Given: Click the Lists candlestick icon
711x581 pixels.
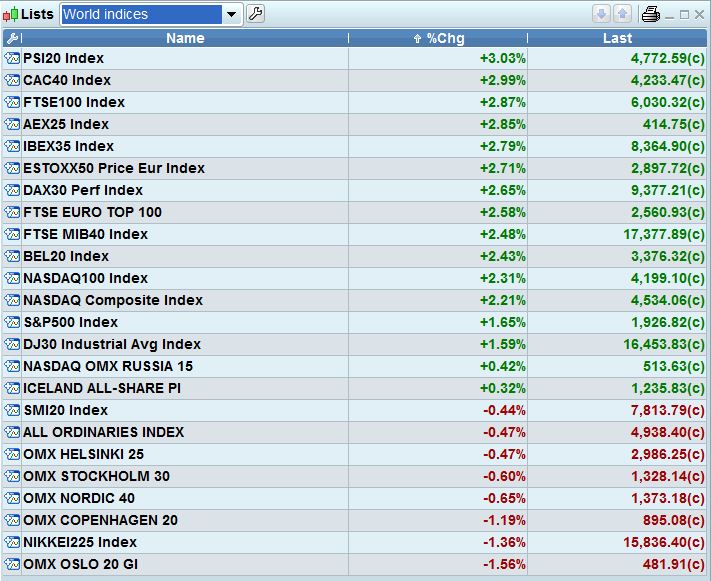Looking at the screenshot, I should point(11,15).
